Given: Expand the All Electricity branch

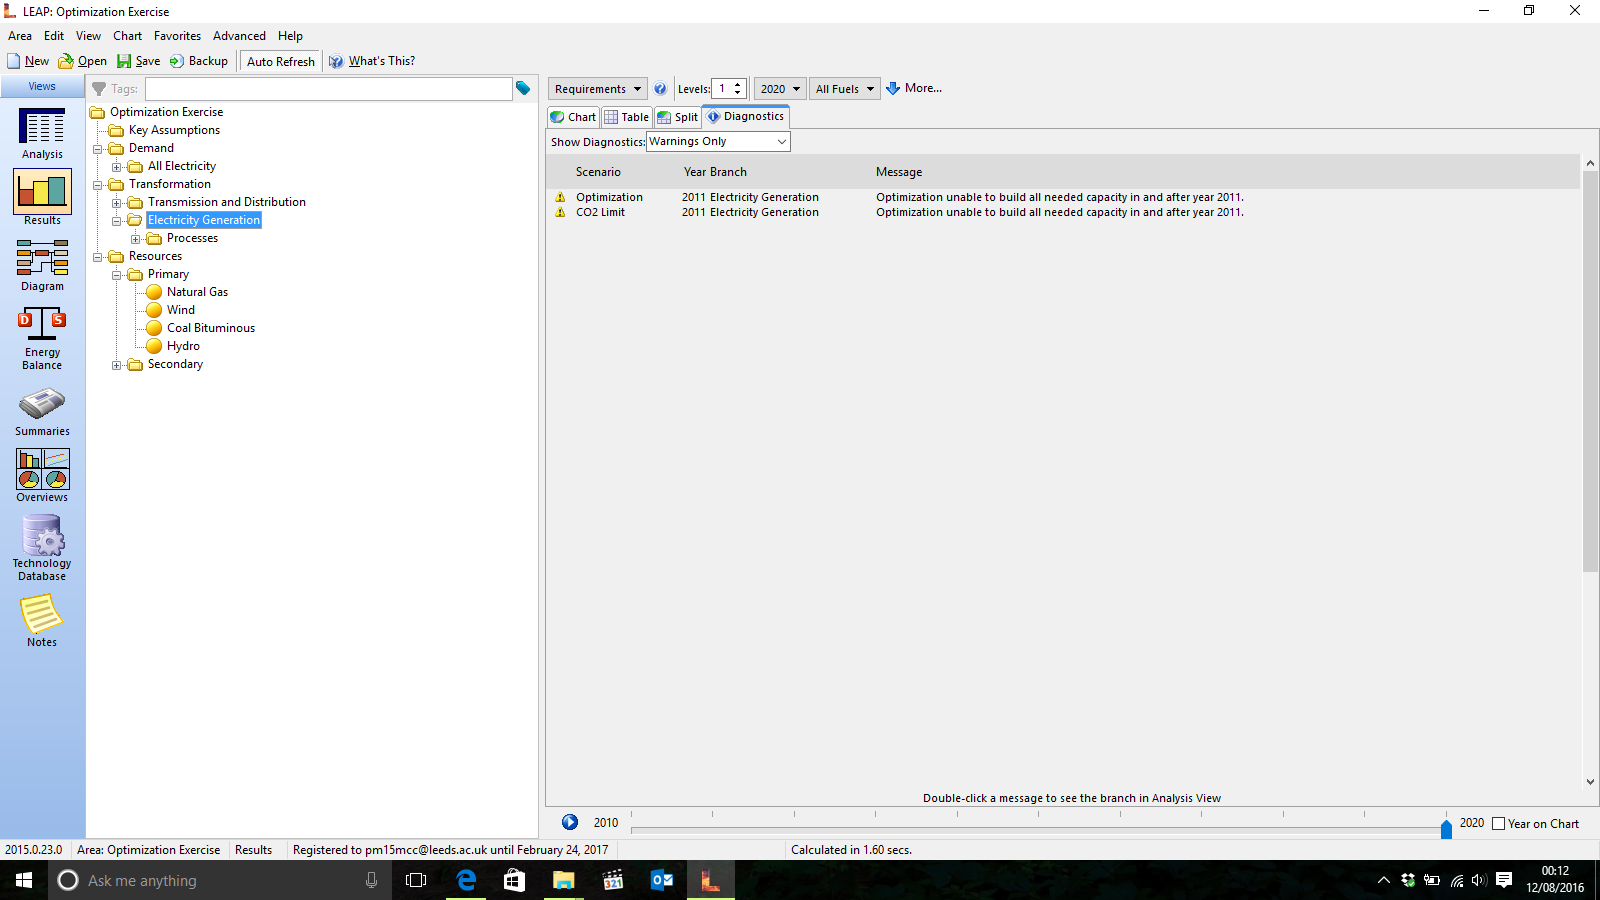Looking at the screenshot, I should pyautogui.click(x=117, y=167).
